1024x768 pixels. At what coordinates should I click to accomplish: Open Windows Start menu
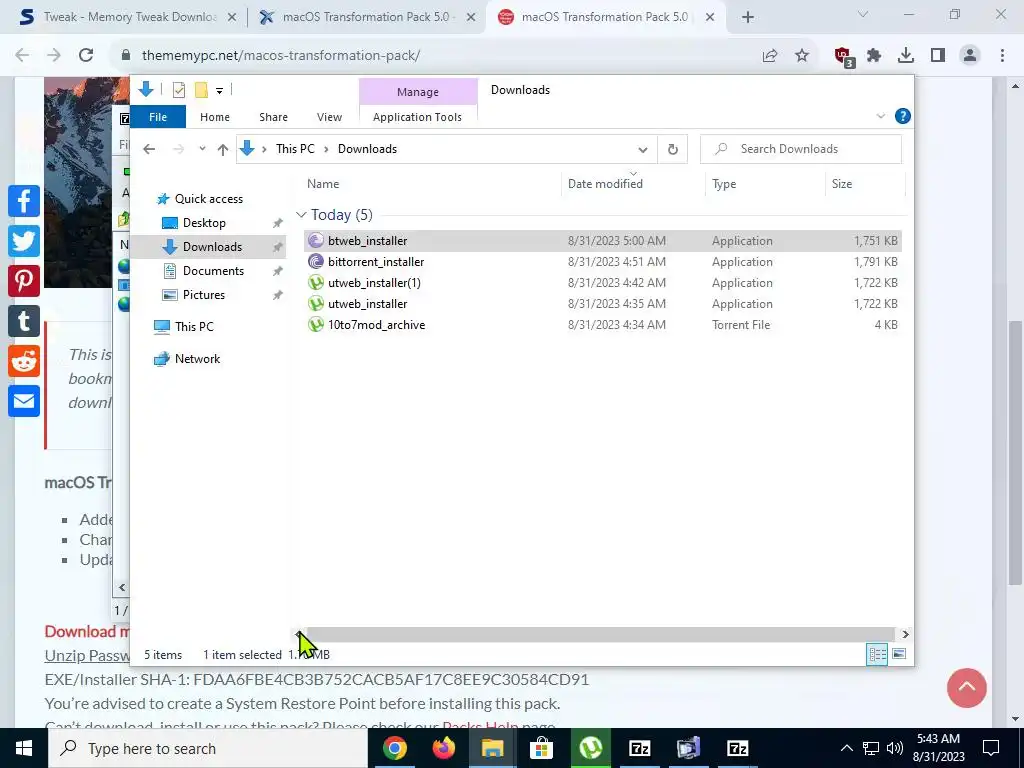point(24,748)
